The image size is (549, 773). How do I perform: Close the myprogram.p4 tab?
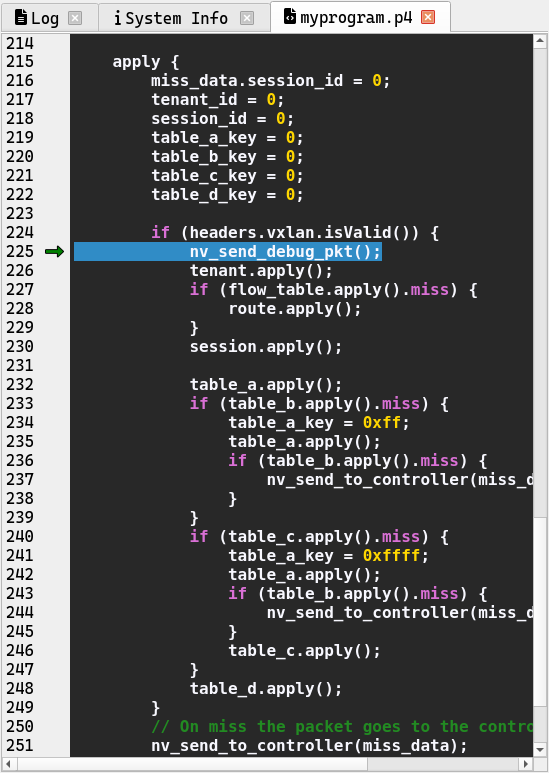click(428, 17)
